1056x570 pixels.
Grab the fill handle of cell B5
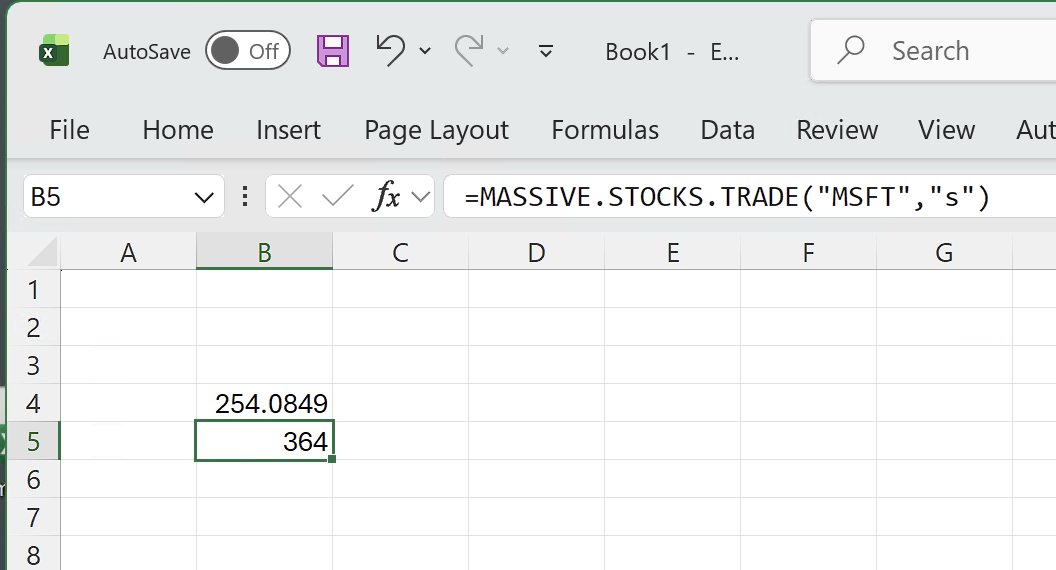point(332,459)
